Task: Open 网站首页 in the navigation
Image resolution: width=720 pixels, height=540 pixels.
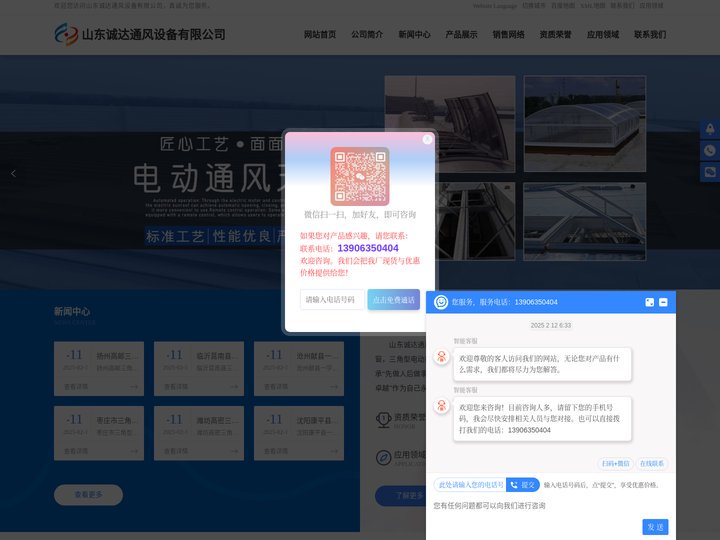Action: pyautogui.click(x=320, y=34)
